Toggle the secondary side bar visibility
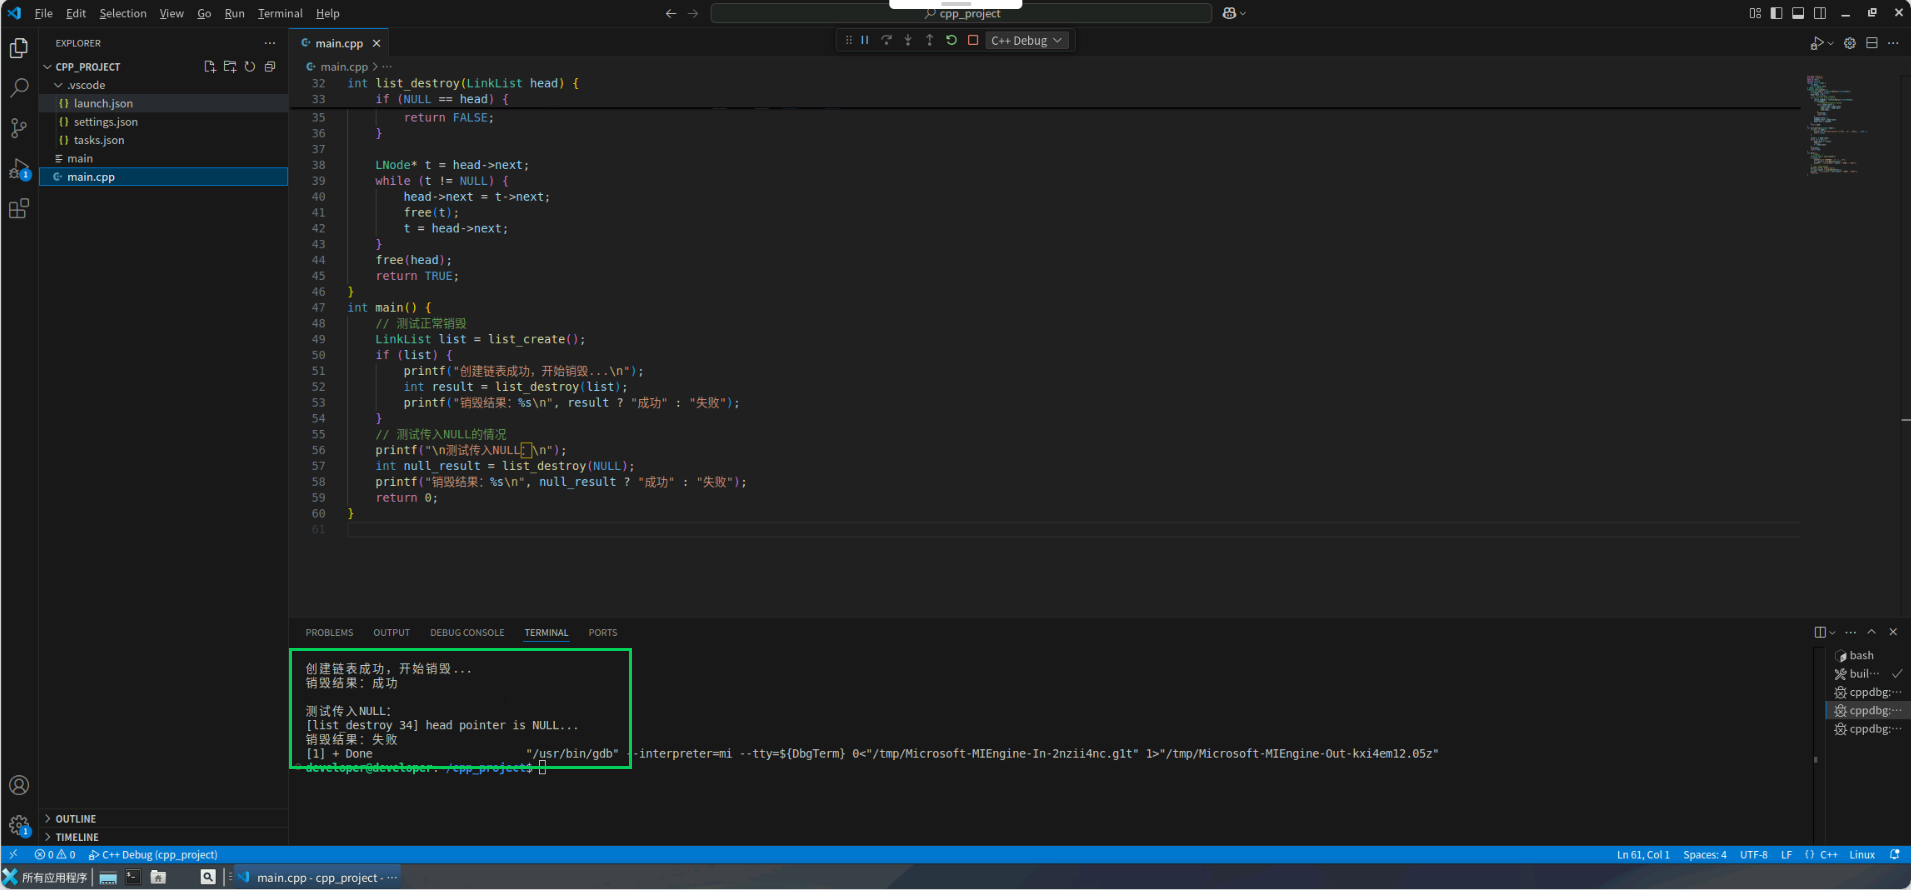Screen dimensions: 1911x890 (x=1820, y=13)
